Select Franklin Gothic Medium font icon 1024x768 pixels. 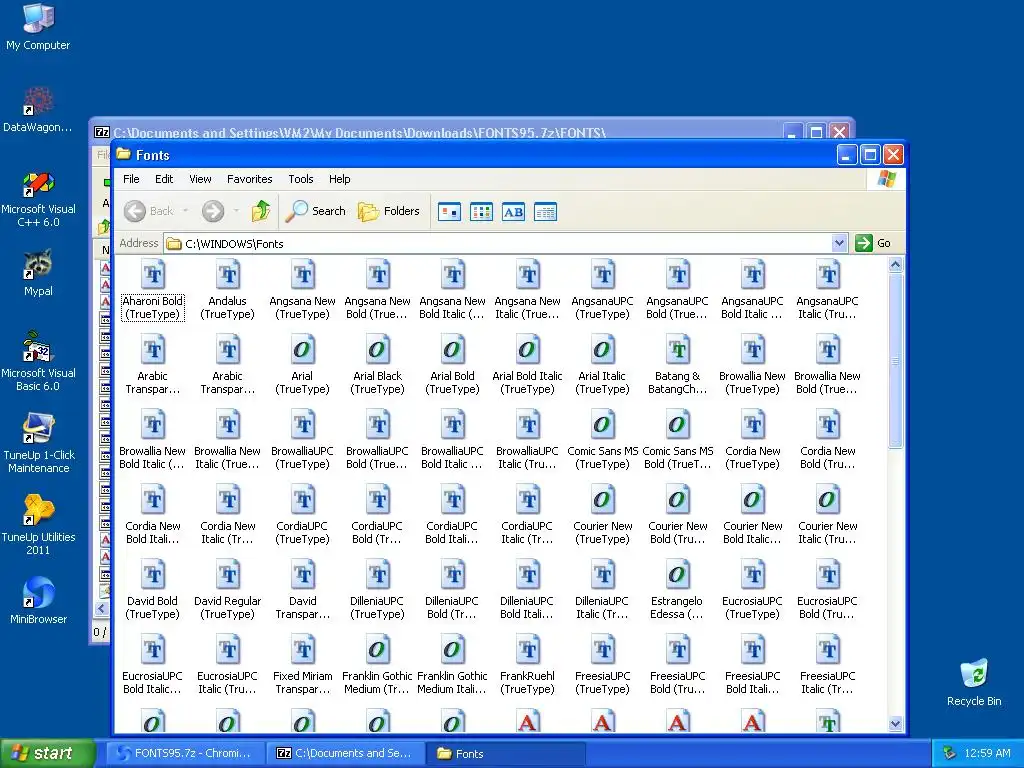click(377, 650)
